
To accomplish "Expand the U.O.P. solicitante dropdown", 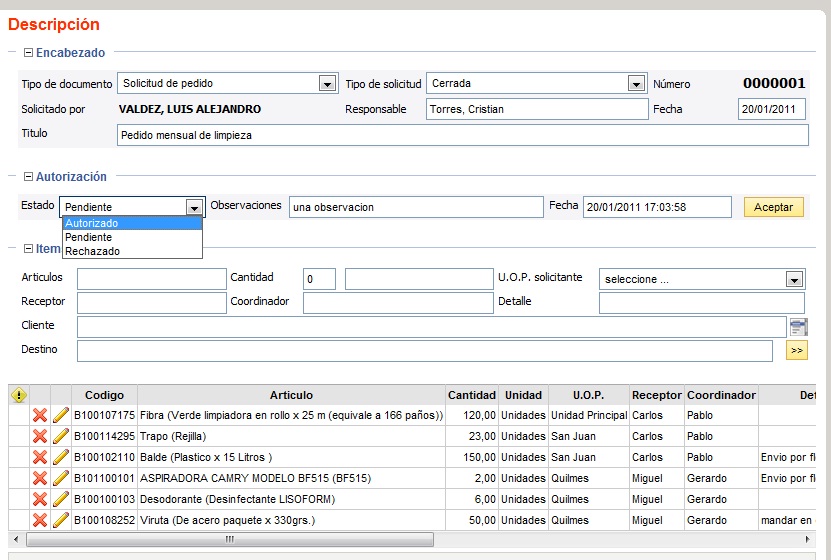I will 794,279.
